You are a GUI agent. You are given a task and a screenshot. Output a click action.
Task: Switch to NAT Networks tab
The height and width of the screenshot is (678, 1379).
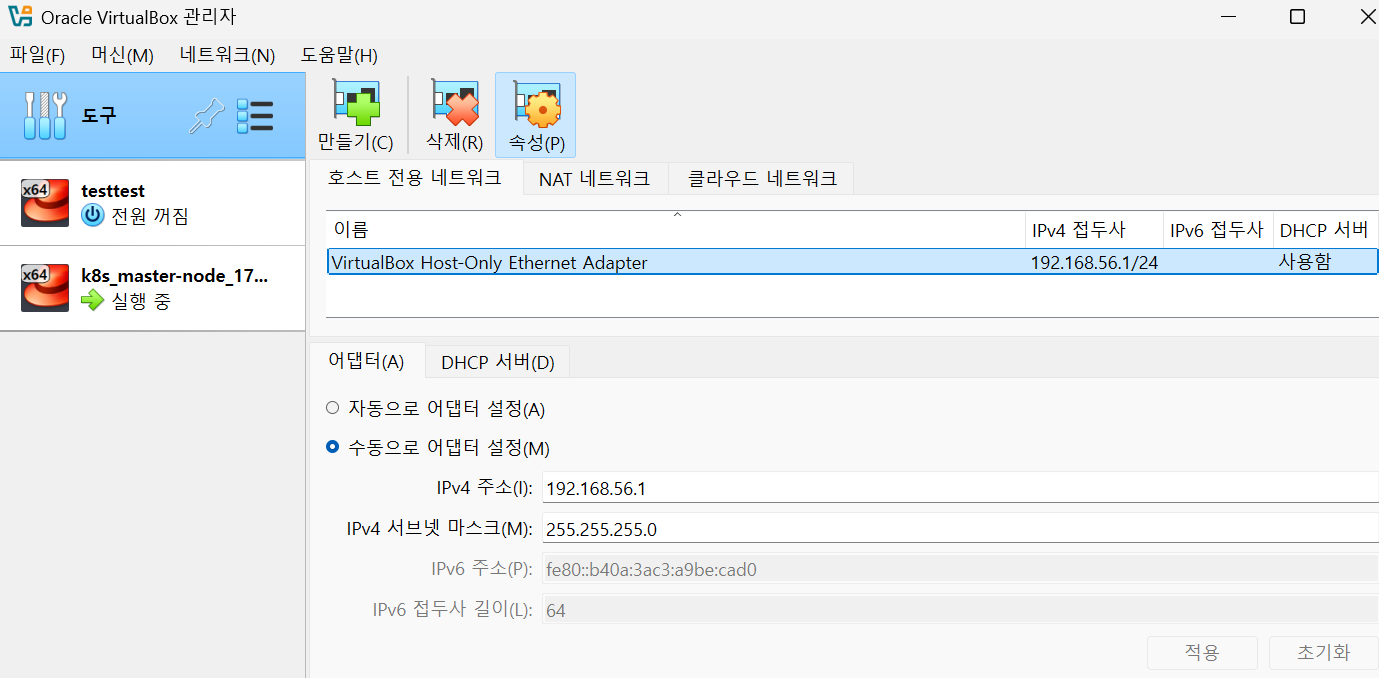tap(595, 179)
